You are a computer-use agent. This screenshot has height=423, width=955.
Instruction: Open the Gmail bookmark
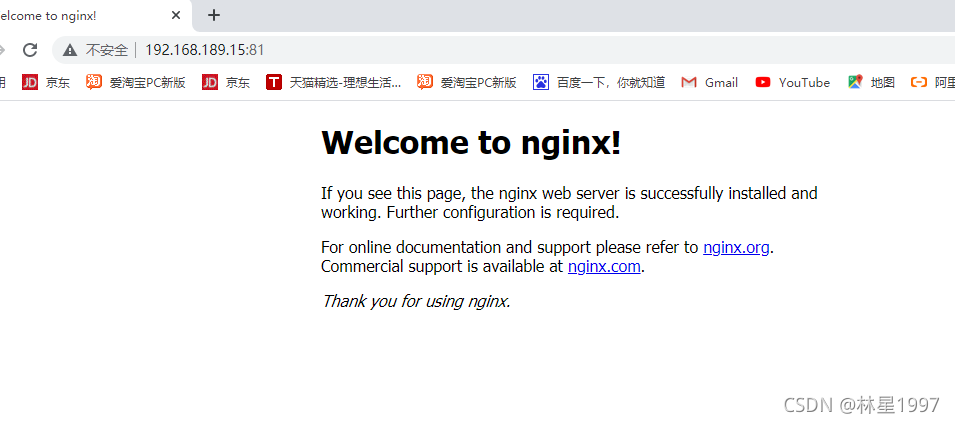(x=710, y=82)
